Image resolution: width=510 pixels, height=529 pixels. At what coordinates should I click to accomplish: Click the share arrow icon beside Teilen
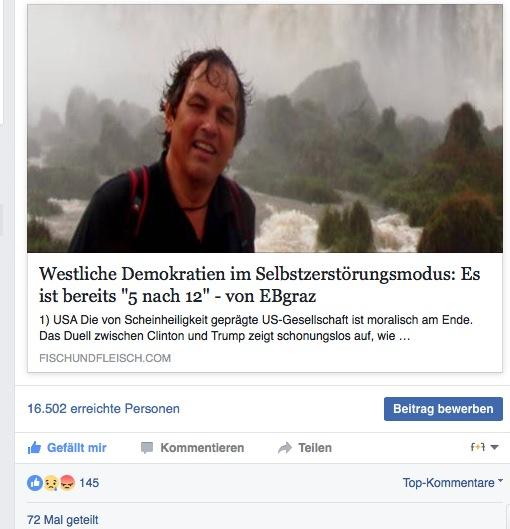click(x=285, y=448)
